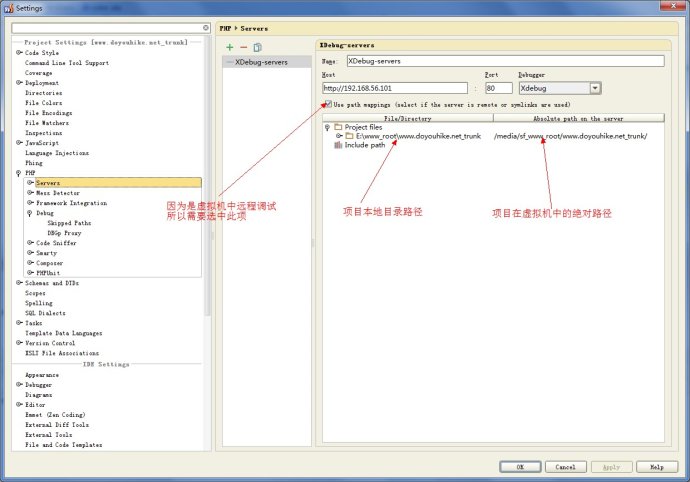
Task: Open Language Injections settings
Action: tap(57, 153)
